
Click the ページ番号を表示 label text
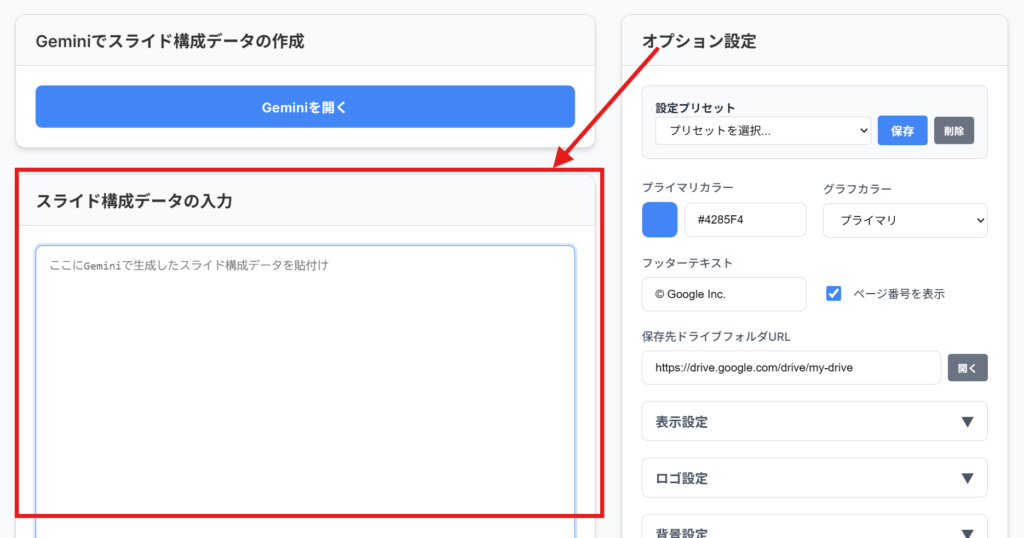(x=898, y=294)
